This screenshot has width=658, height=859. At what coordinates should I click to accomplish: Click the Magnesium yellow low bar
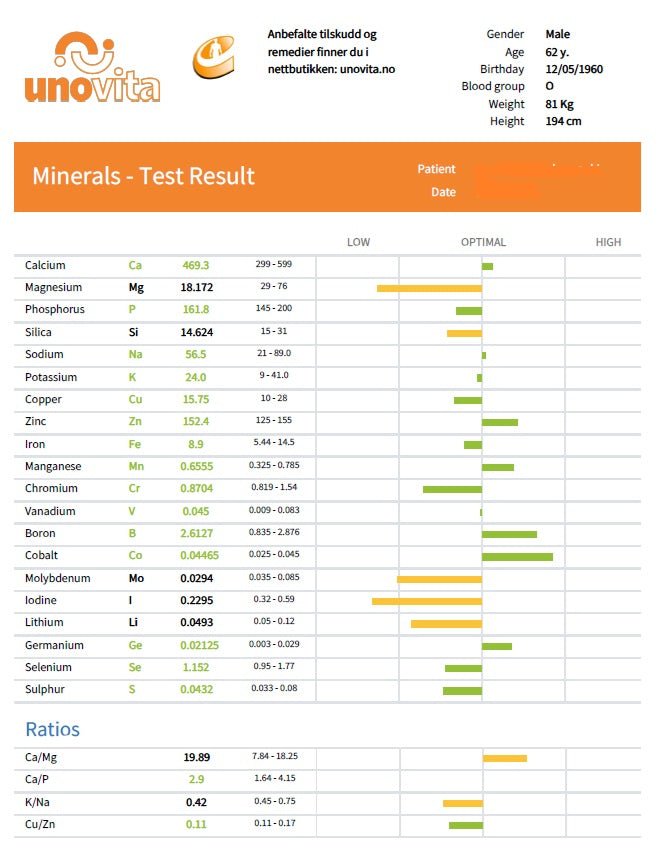429,288
